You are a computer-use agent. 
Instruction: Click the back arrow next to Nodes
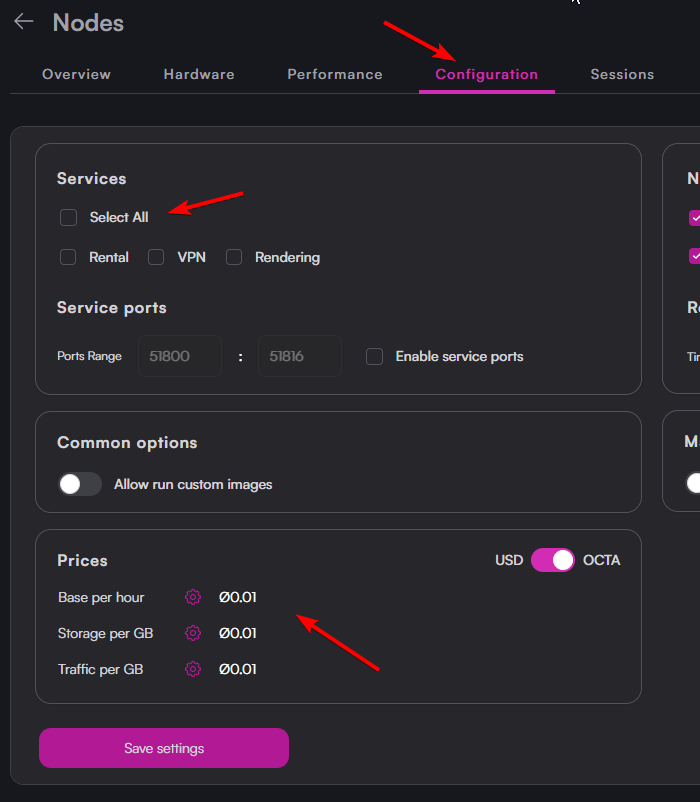point(24,22)
